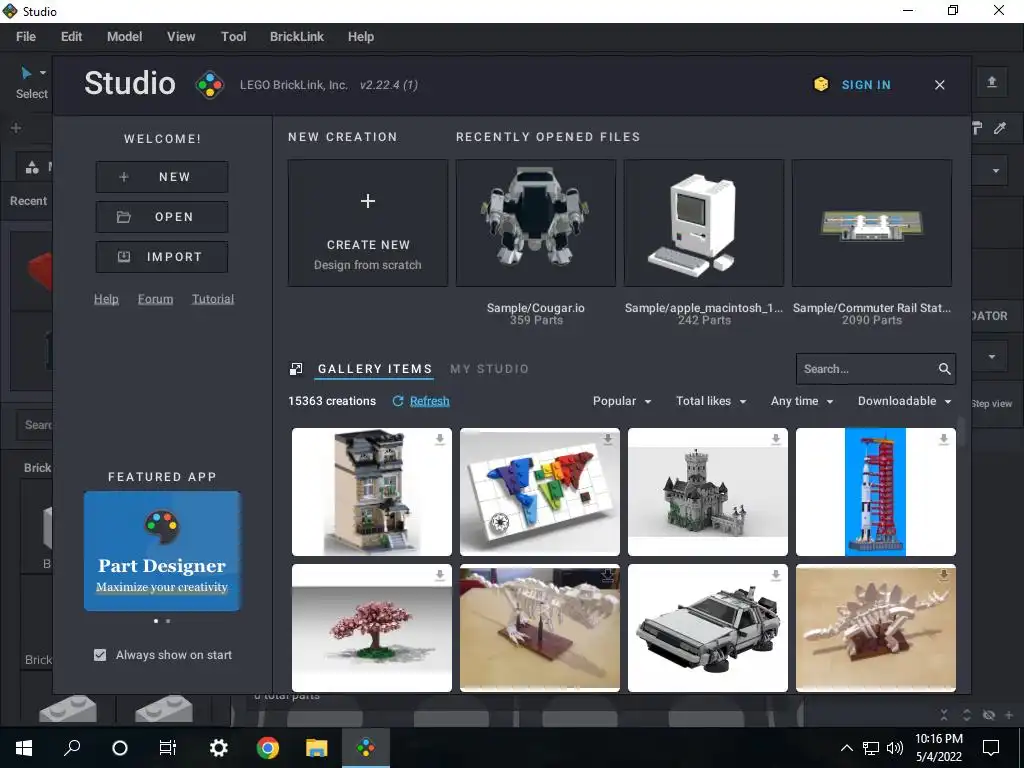The image size is (1024, 768).
Task: Open the Commuter Rail Station sample thumbnail
Action: point(871,223)
